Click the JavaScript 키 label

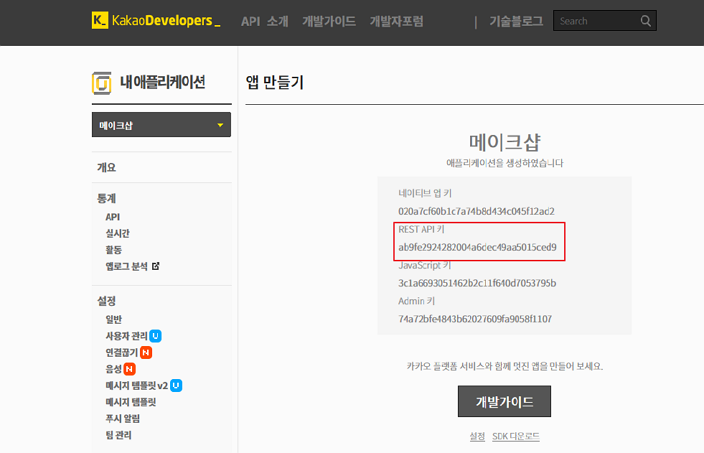point(425,265)
